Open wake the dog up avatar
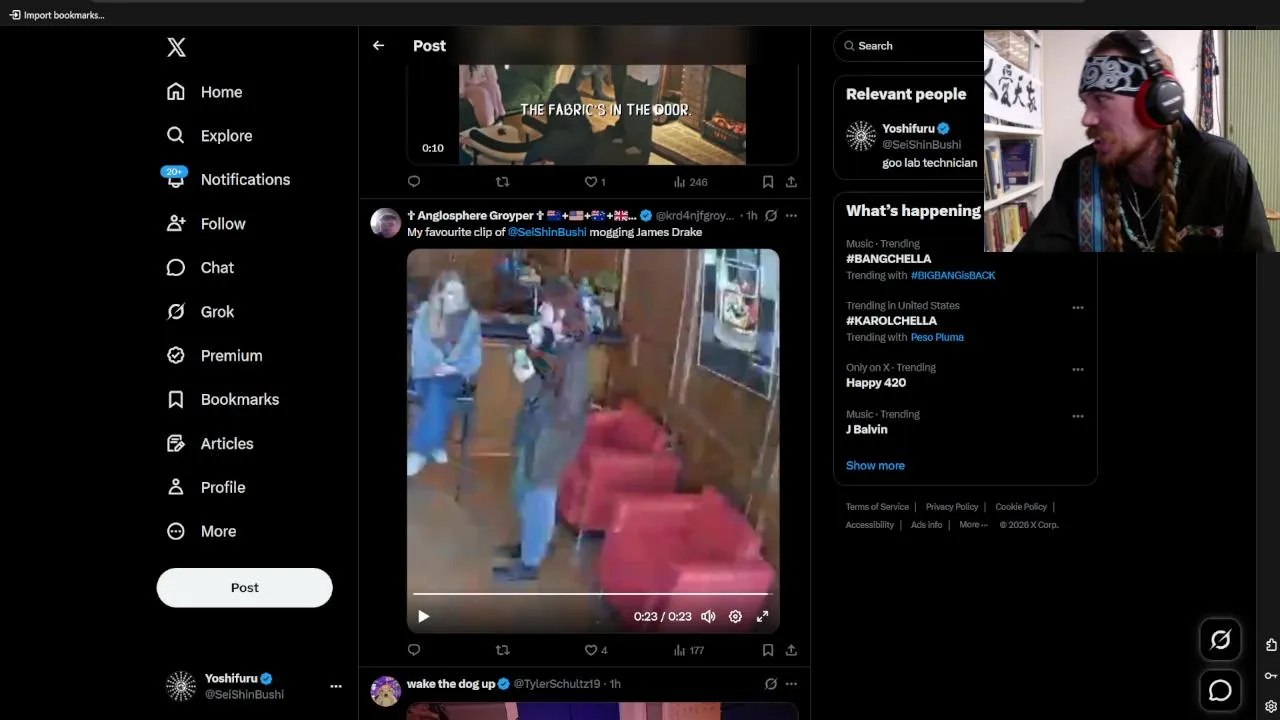 point(386,691)
